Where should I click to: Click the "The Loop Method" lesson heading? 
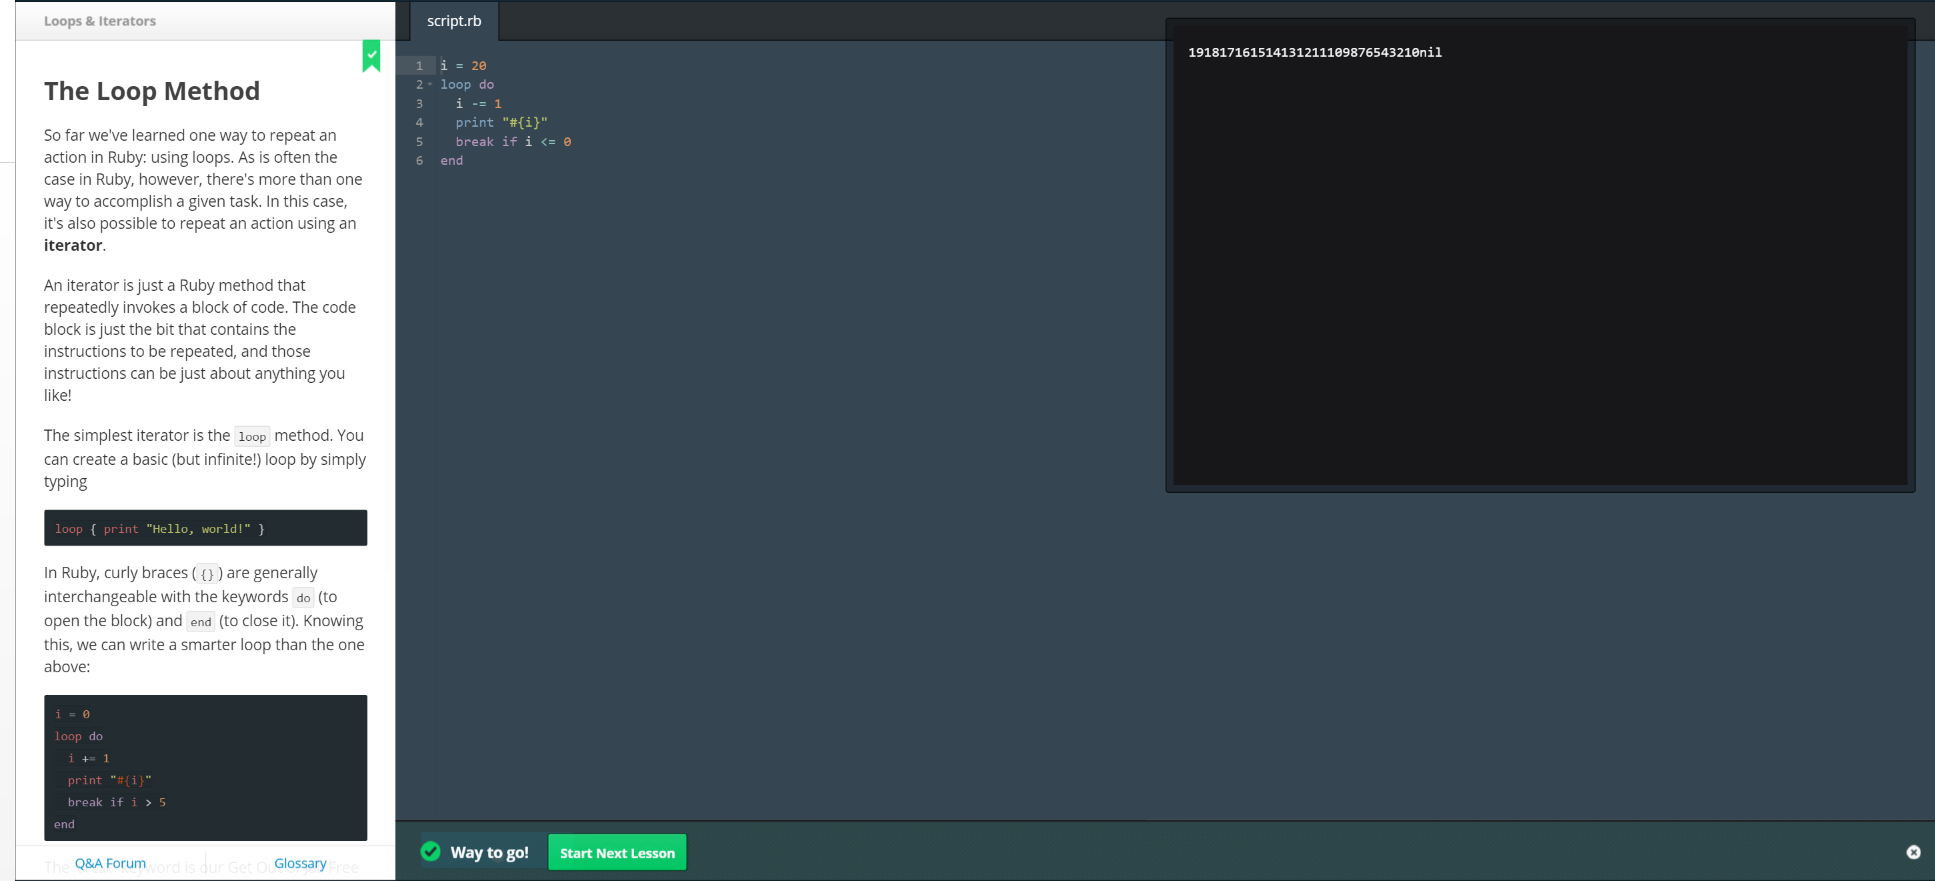click(x=152, y=91)
